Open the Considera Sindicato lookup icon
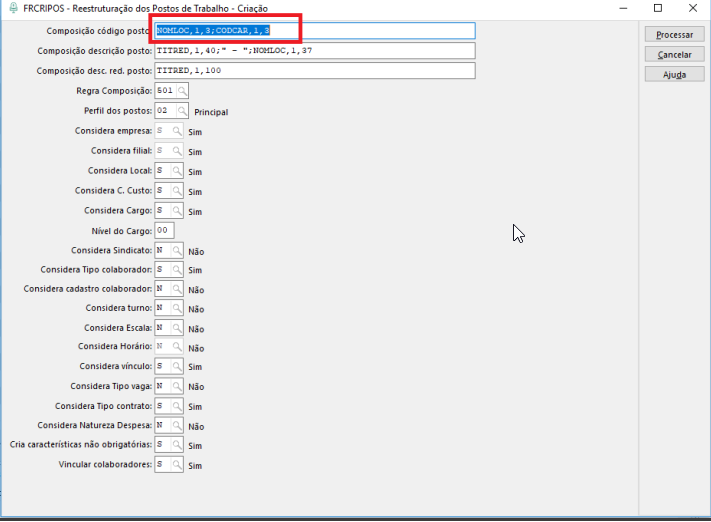The image size is (711, 522). point(177,250)
